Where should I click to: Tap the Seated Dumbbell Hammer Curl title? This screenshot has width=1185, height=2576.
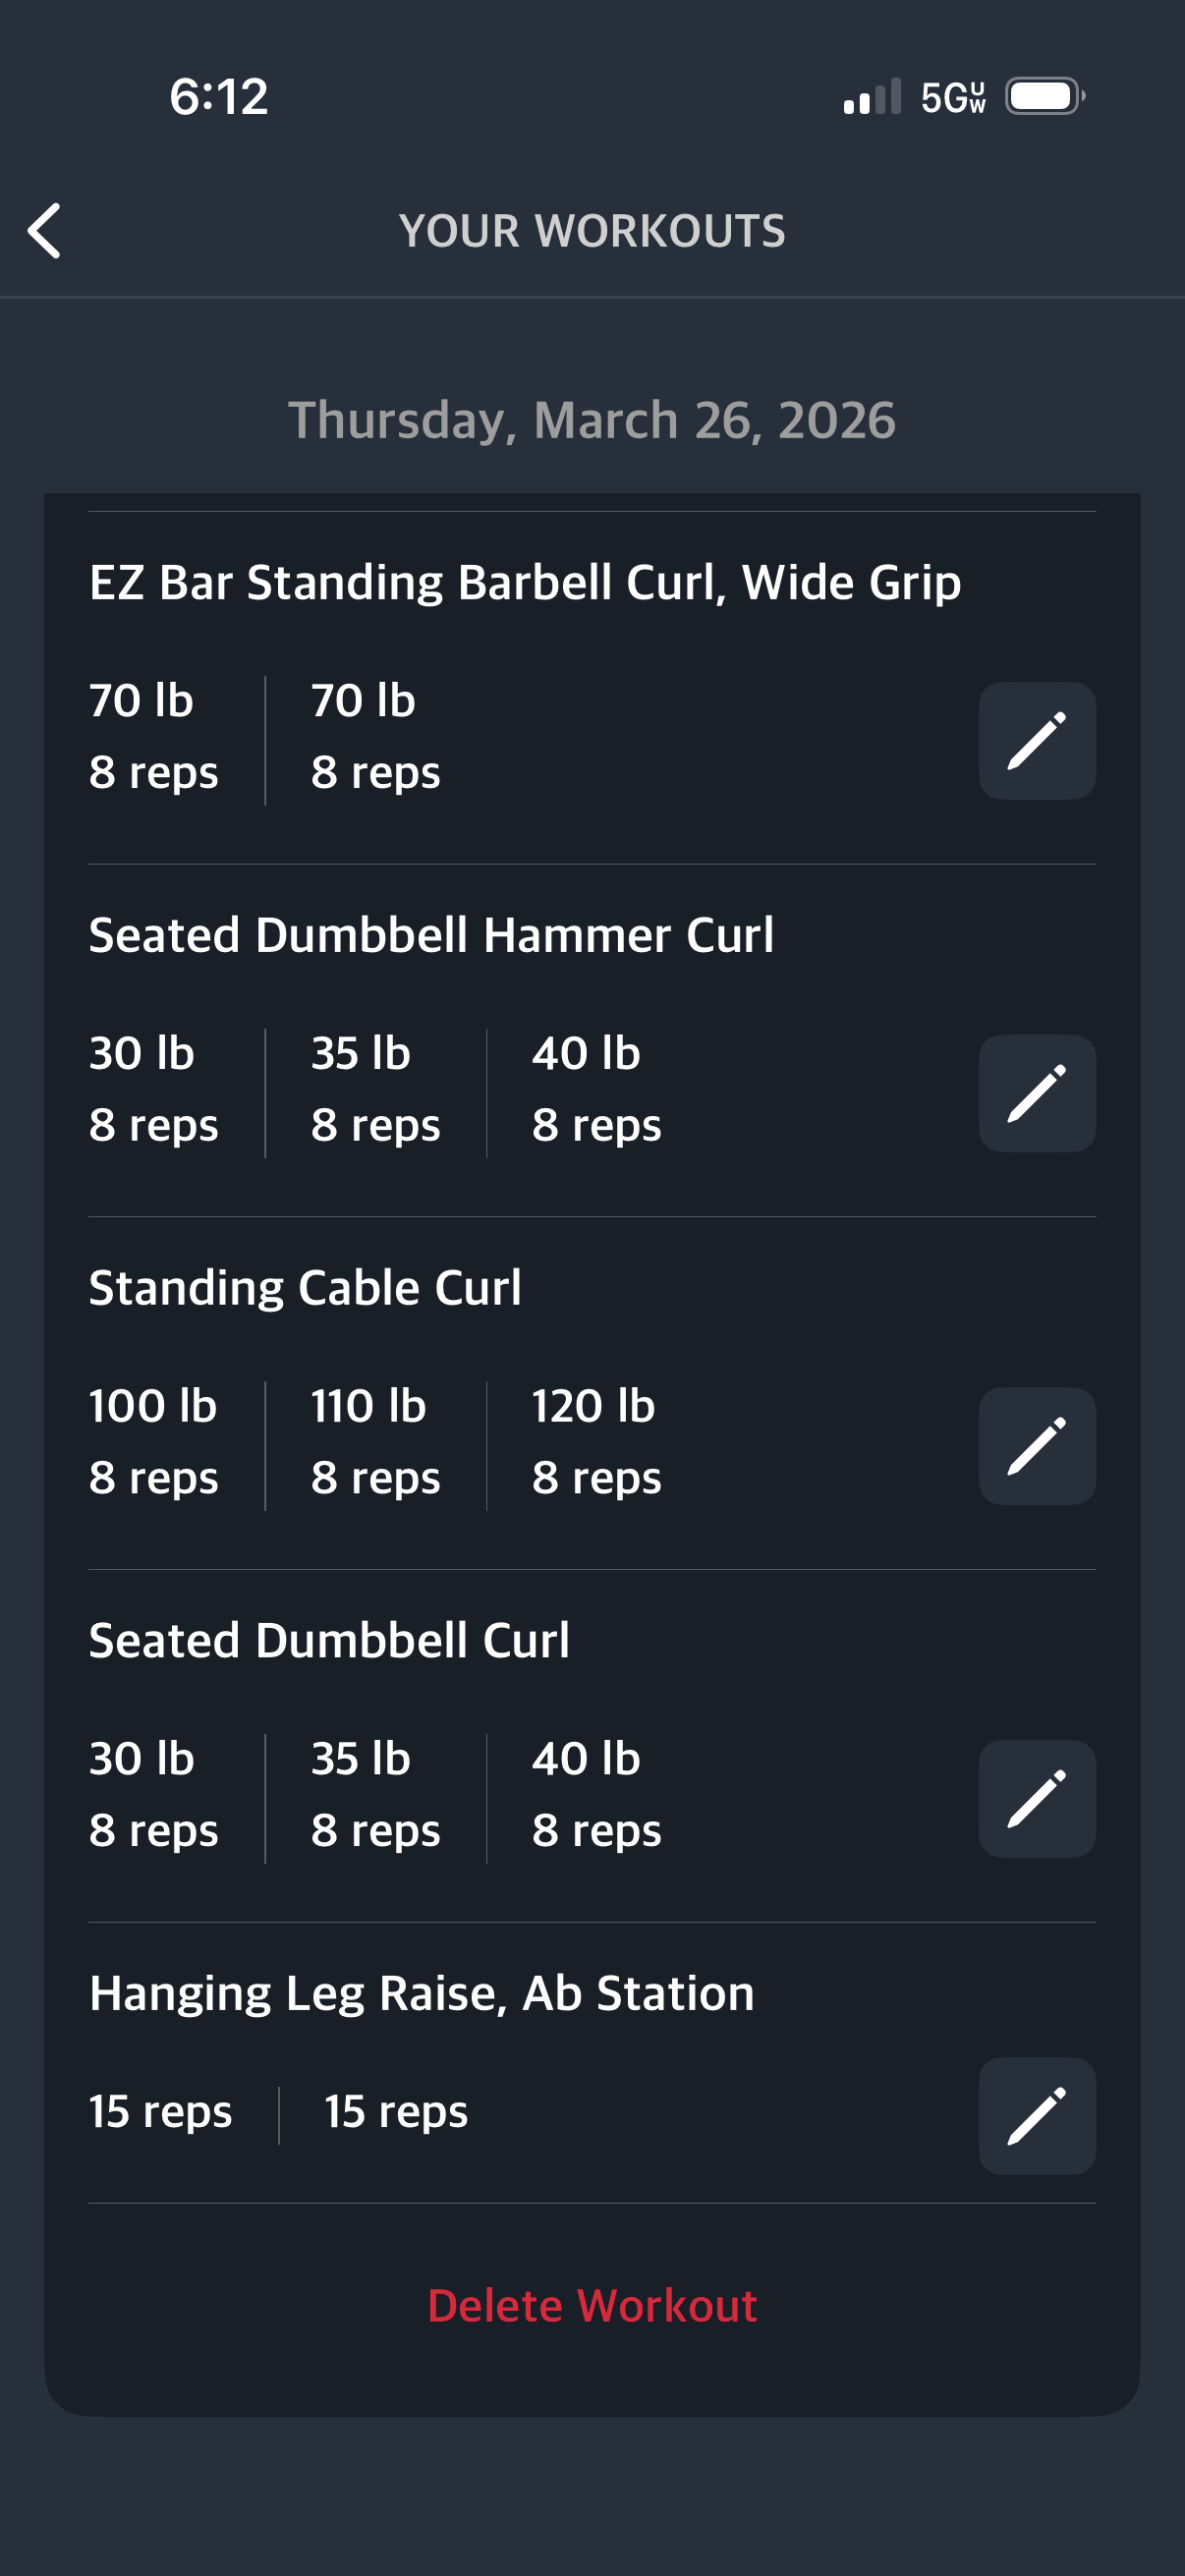click(431, 935)
